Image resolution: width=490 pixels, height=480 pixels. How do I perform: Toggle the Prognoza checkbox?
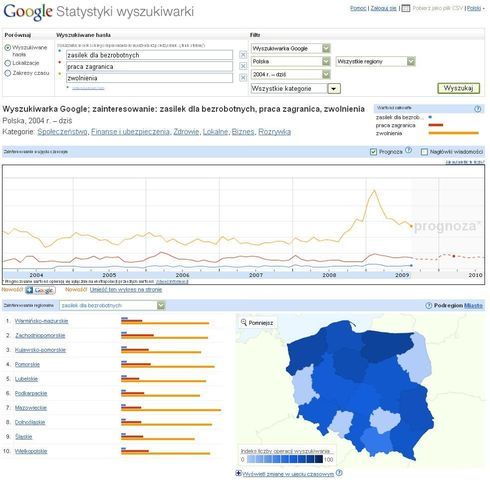click(x=373, y=152)
